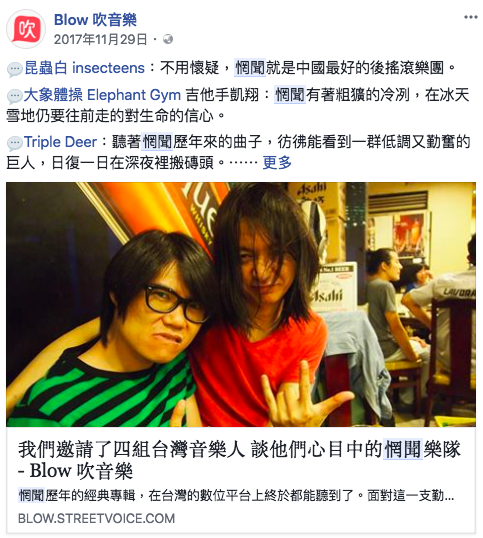Visit the 昆蟲白 insecteens page link
This screenshot has width=483, height=538.
84,68
